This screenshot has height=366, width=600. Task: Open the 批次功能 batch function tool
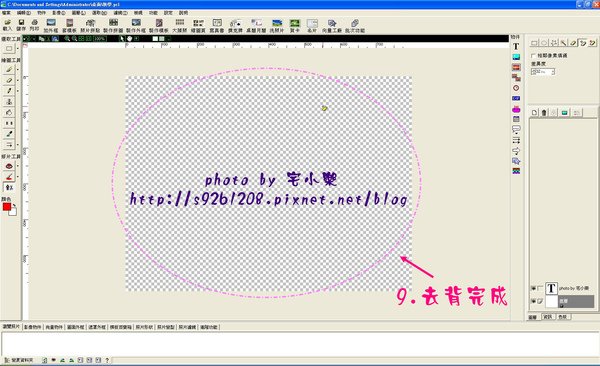point(355,26)
